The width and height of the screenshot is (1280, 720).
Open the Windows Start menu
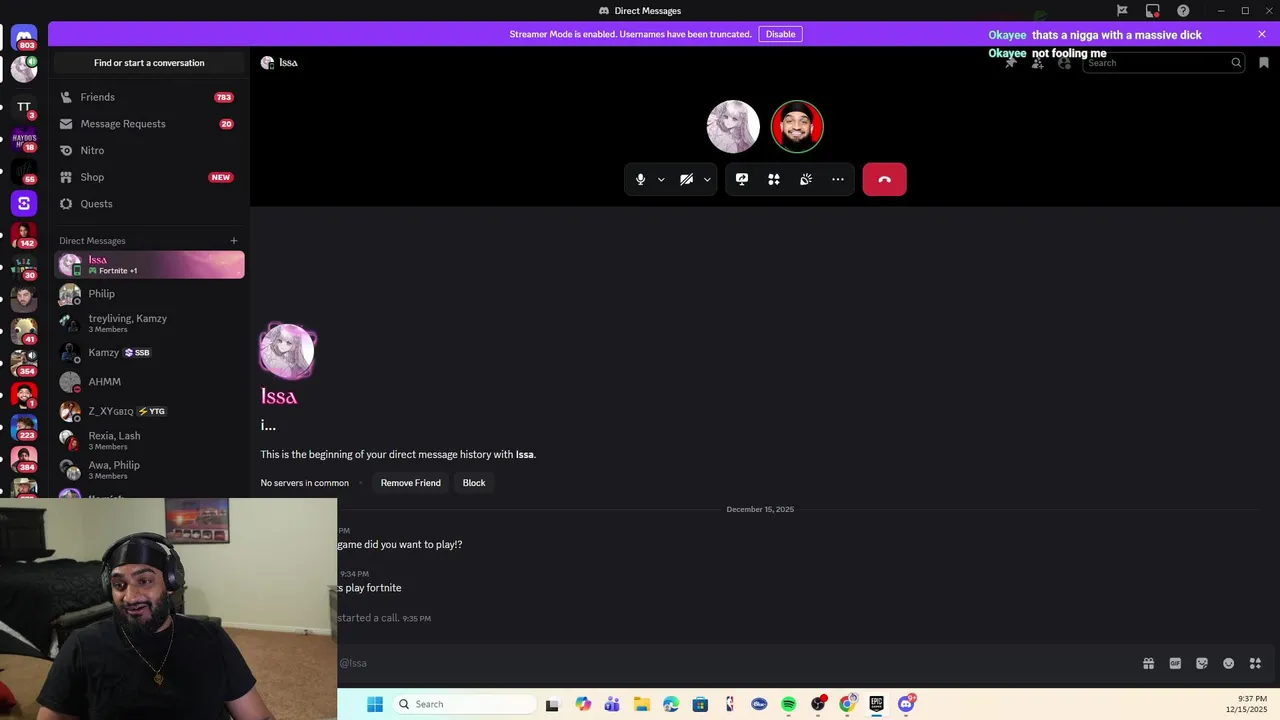[x=375, y=704]
